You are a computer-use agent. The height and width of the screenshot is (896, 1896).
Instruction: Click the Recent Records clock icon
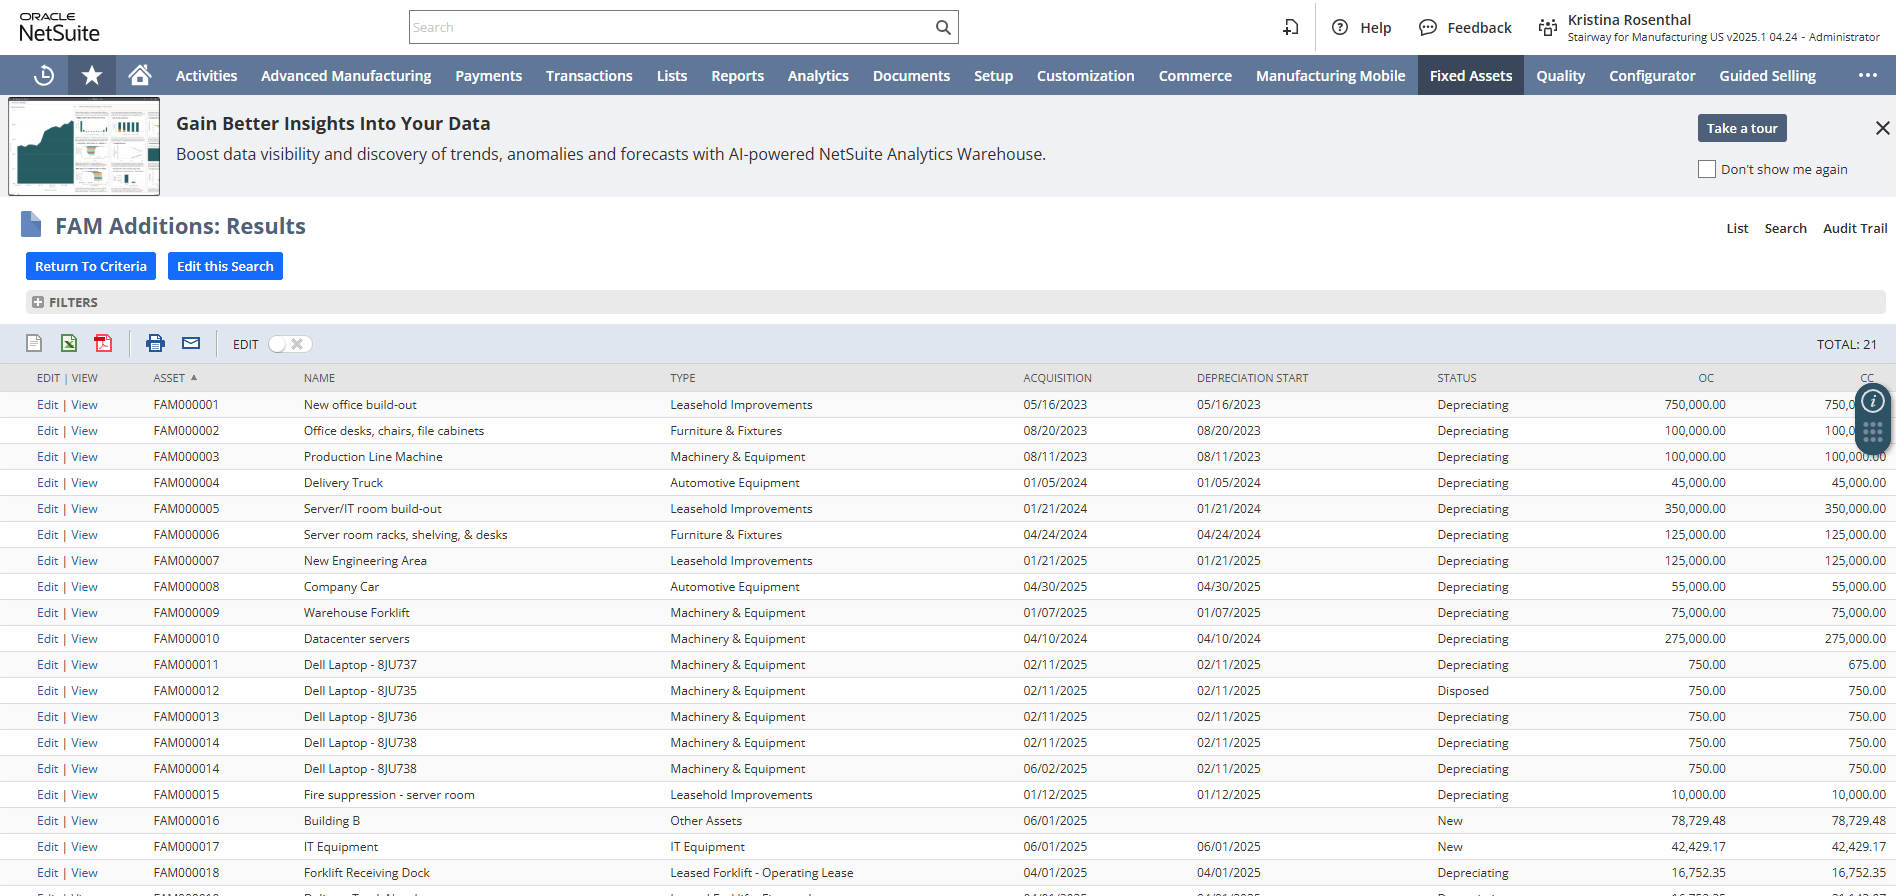(x=43, y=75)
